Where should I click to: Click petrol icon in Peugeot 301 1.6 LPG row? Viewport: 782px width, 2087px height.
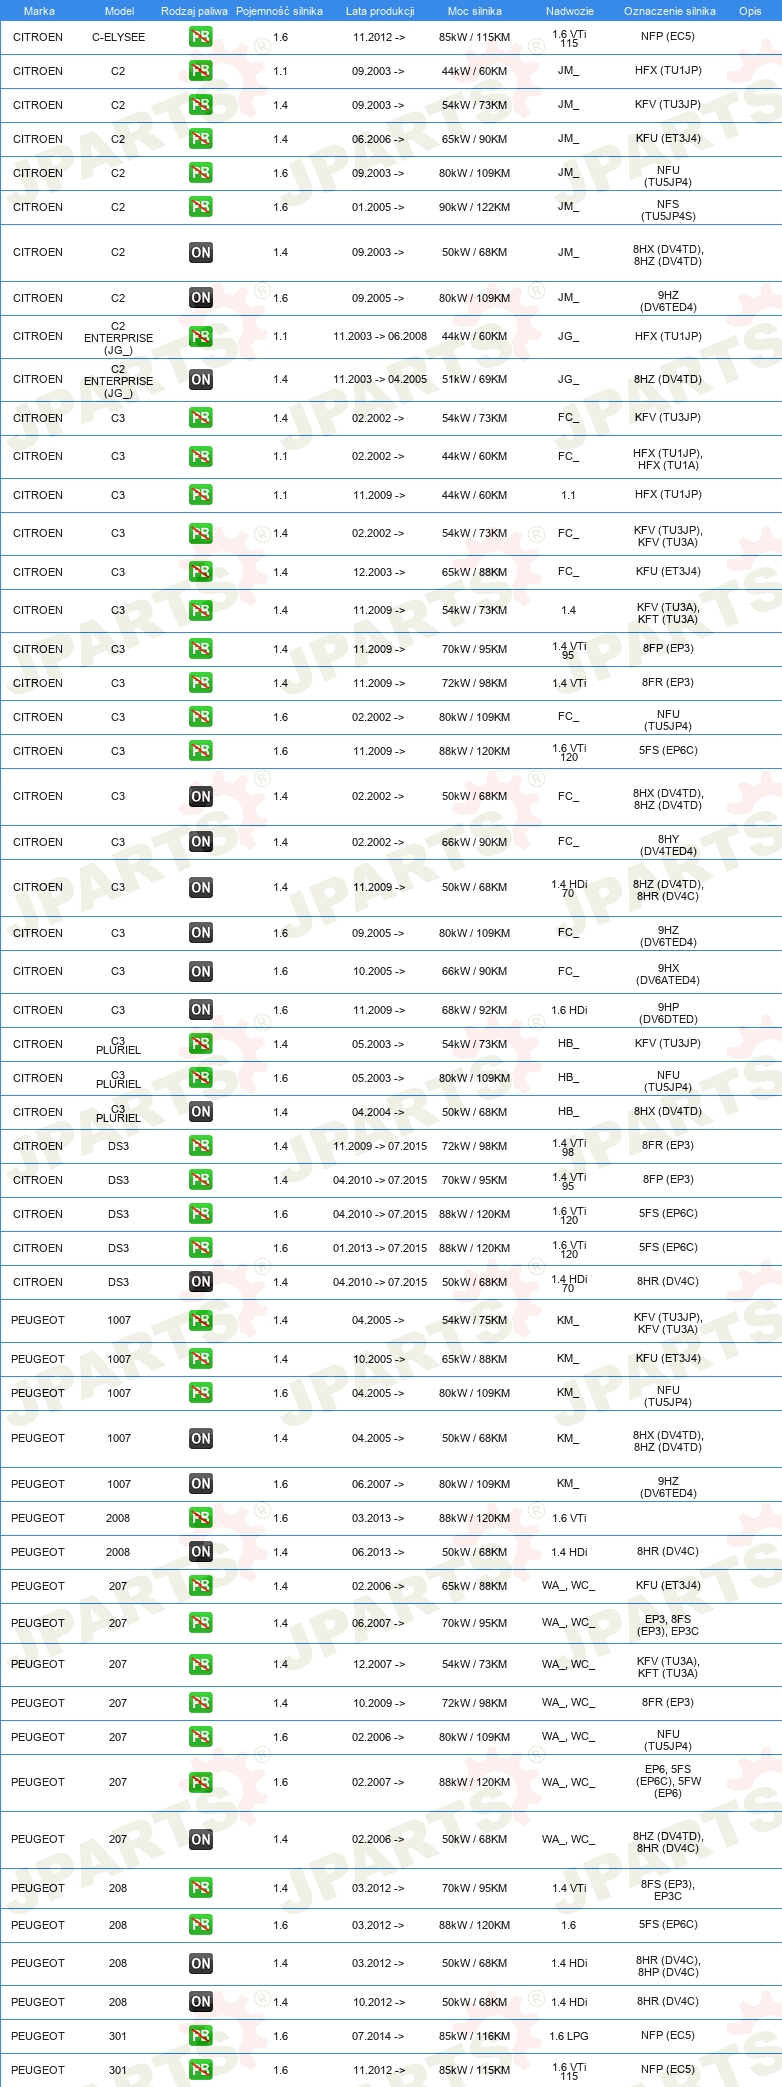point(200,2036)
